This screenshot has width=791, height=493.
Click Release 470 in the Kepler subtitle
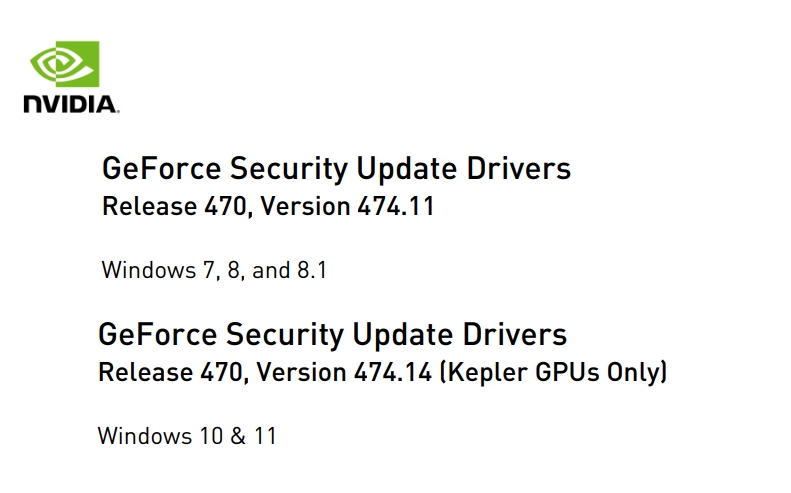point(171,372)
